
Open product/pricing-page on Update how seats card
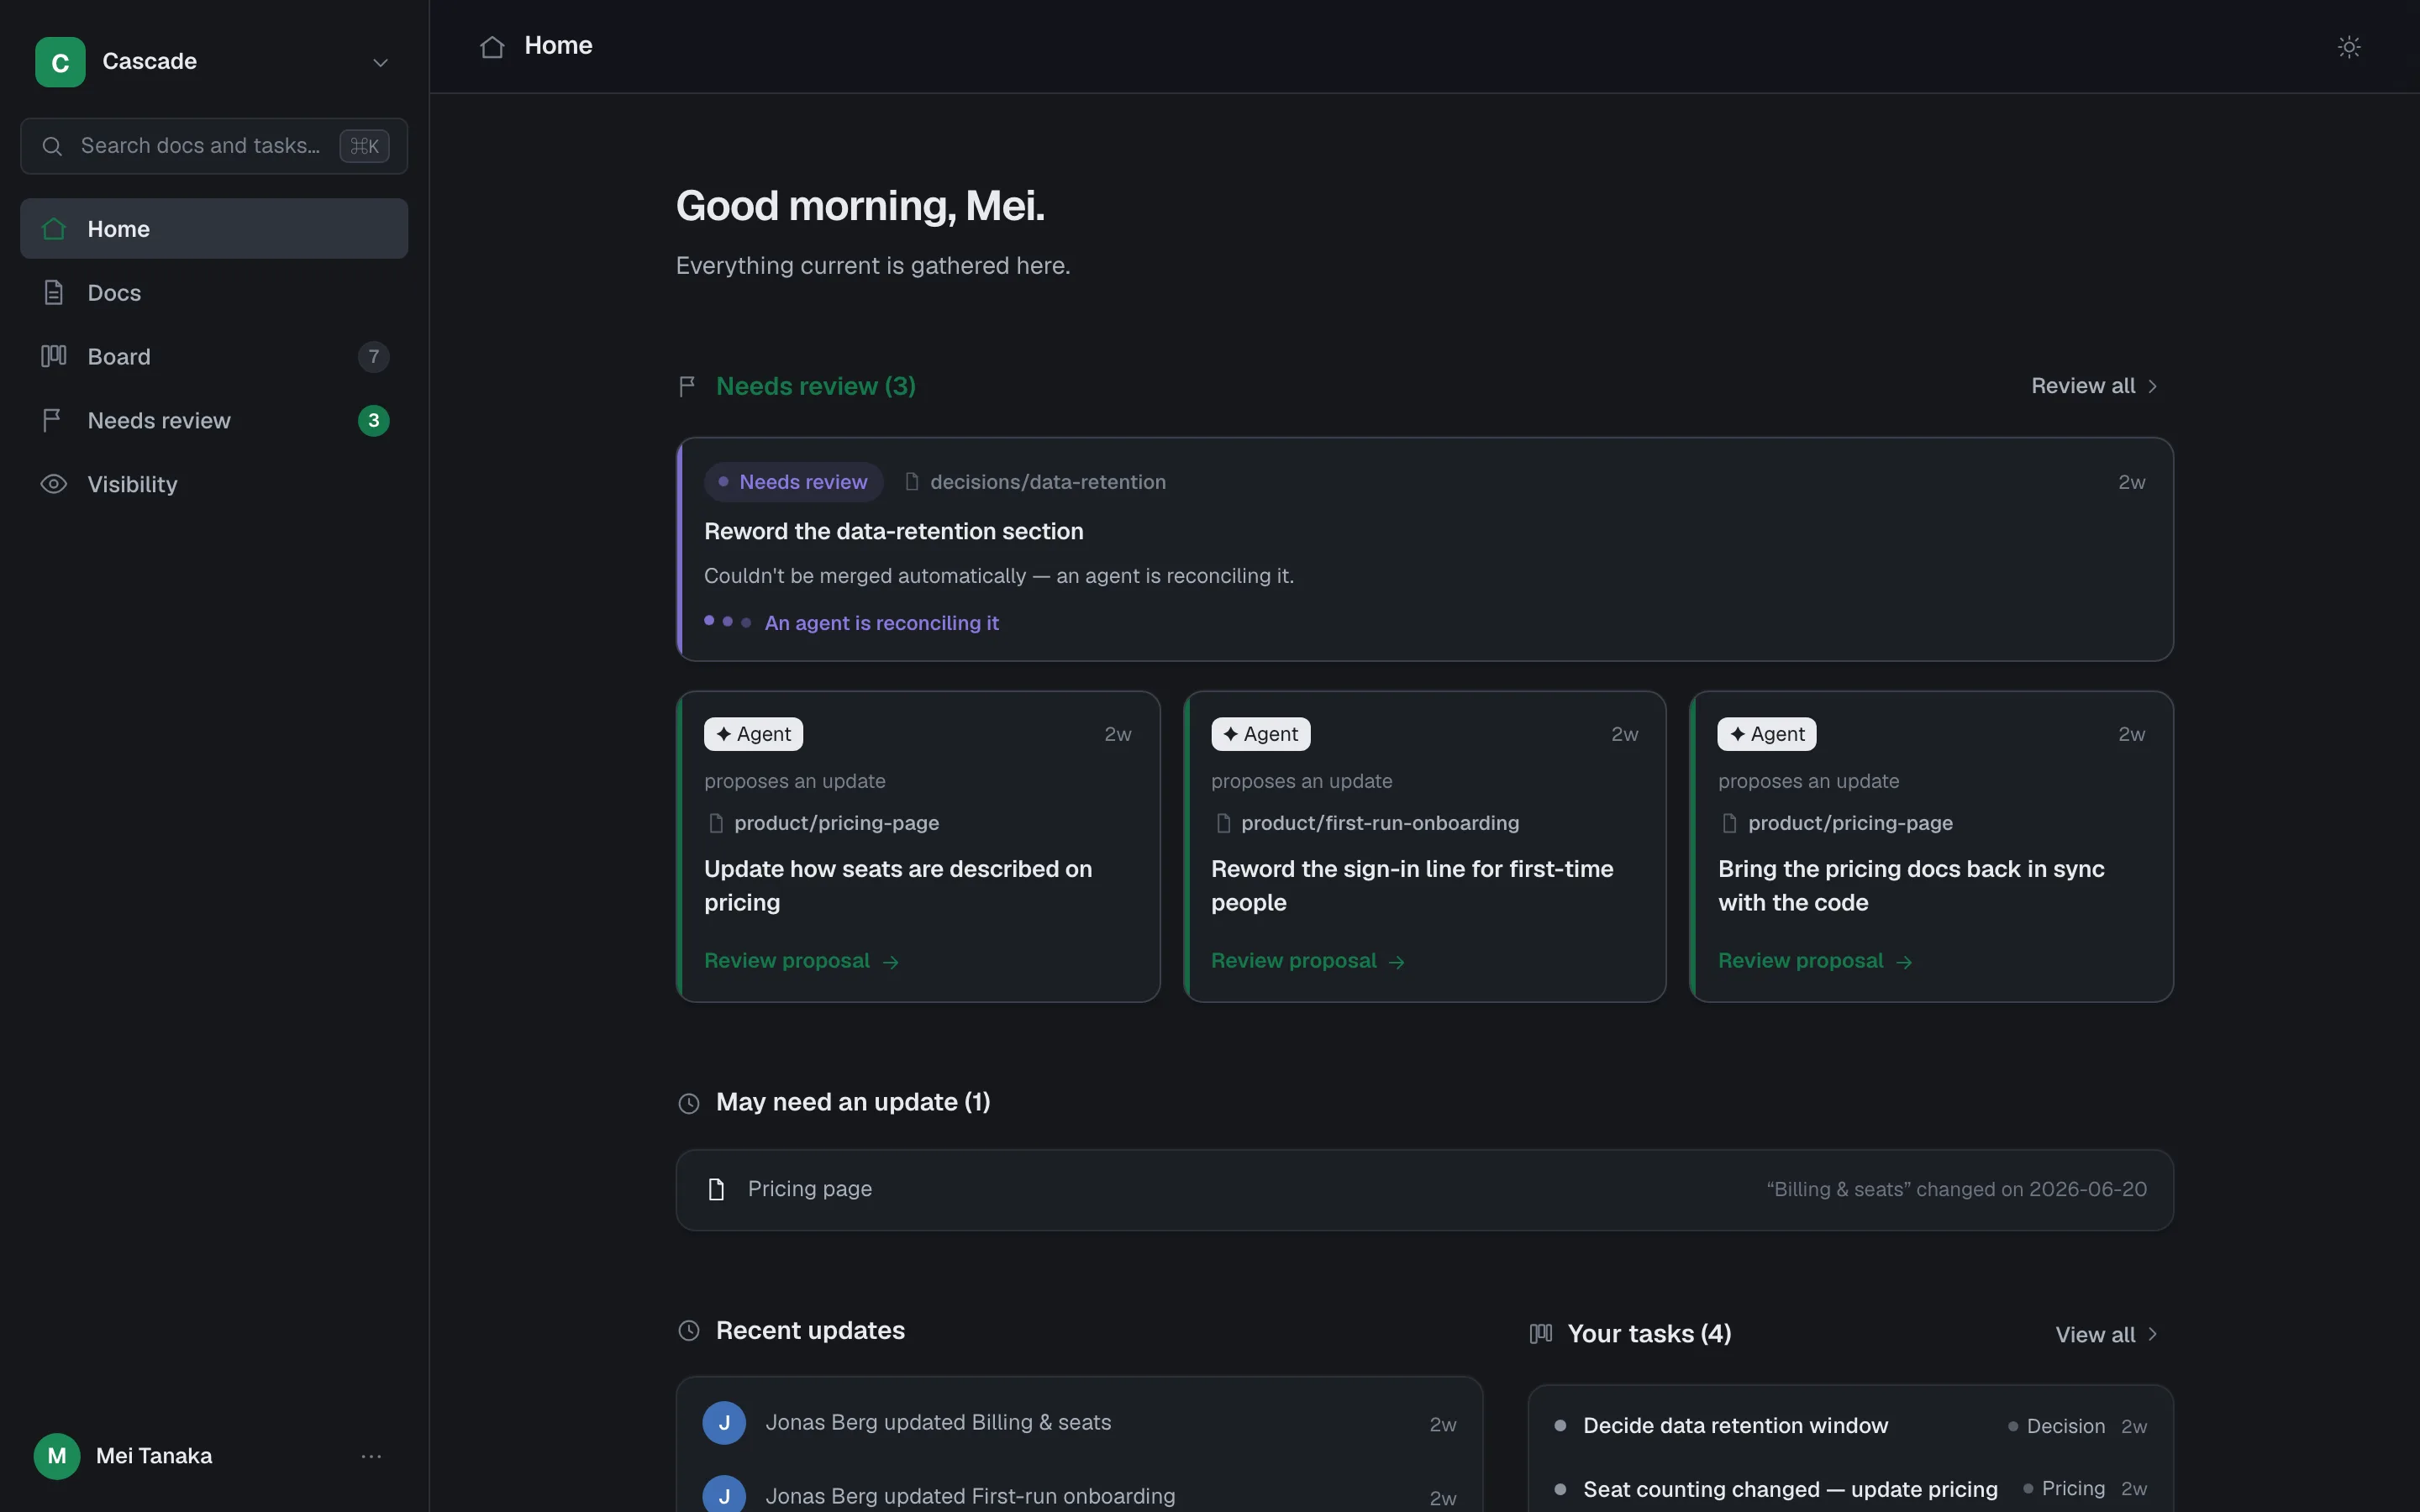(824, 823)
